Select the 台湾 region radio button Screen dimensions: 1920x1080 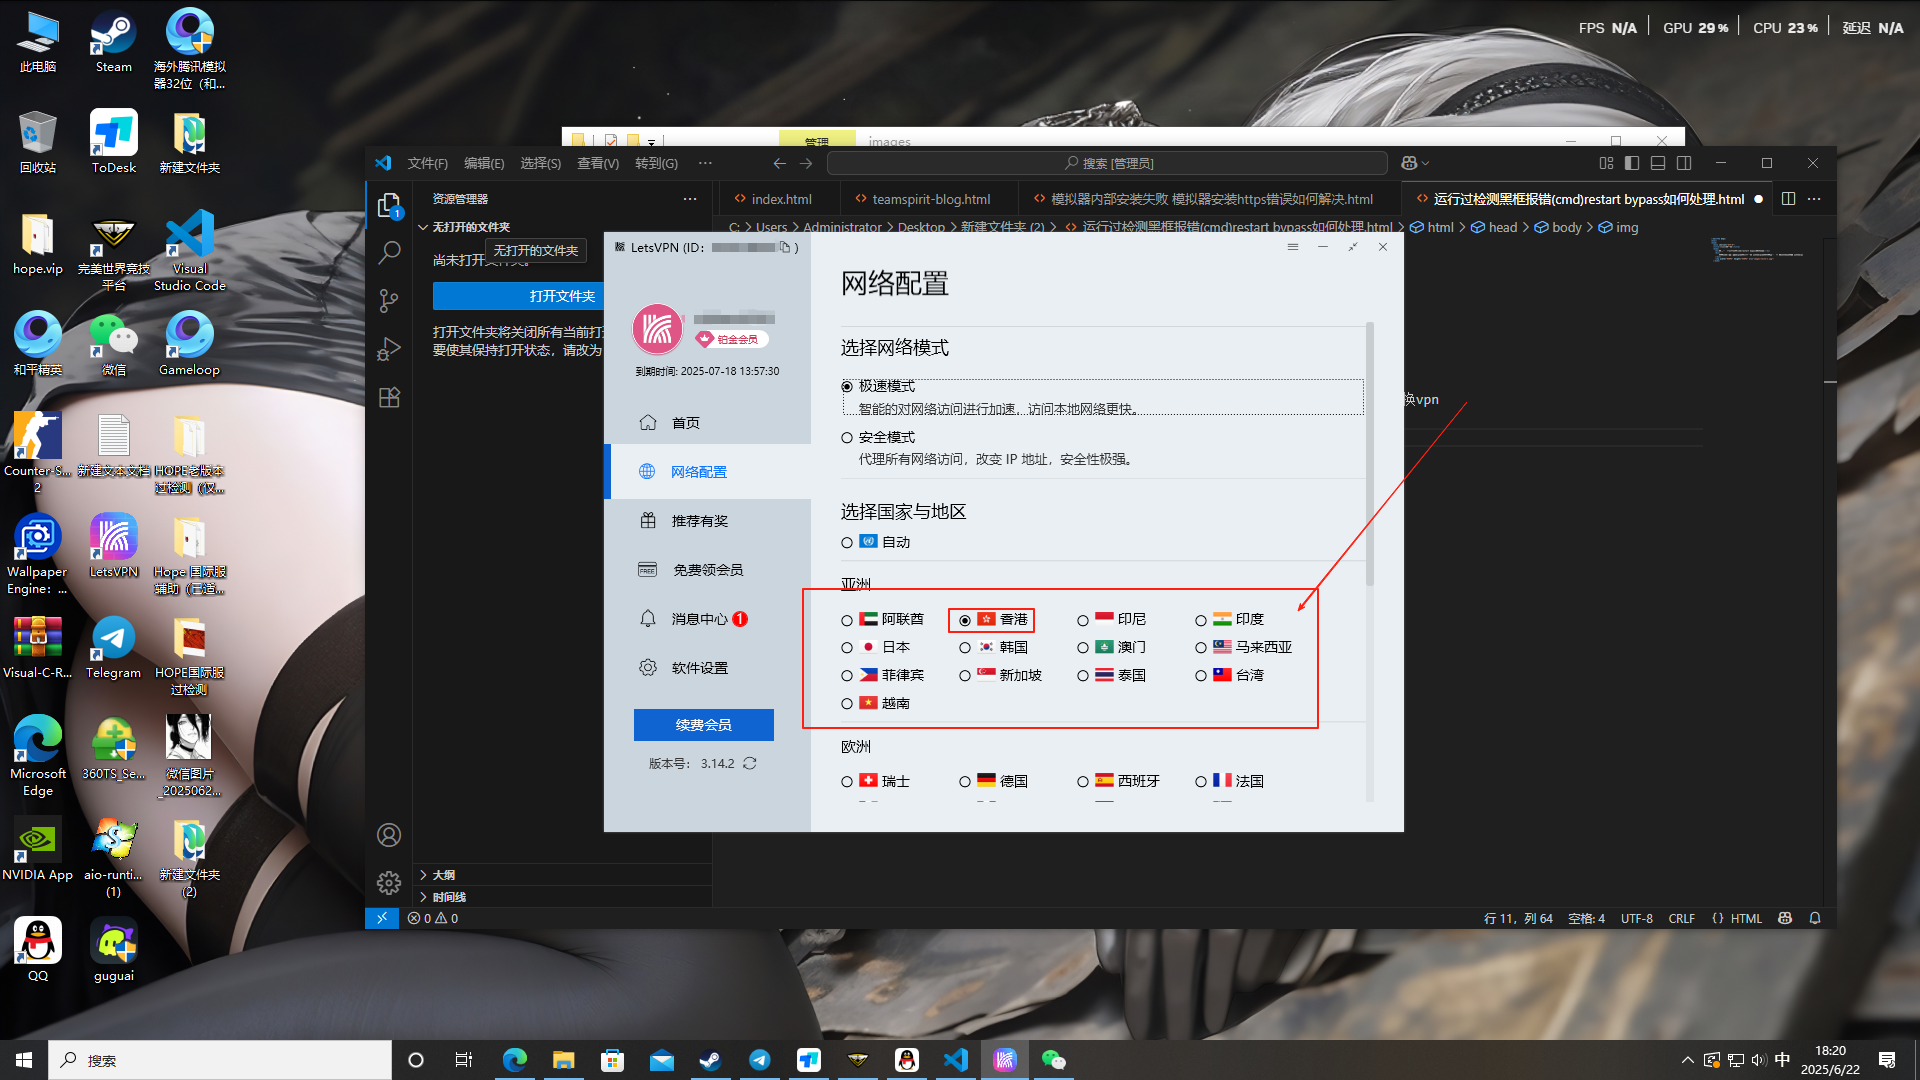point(1201,676)
